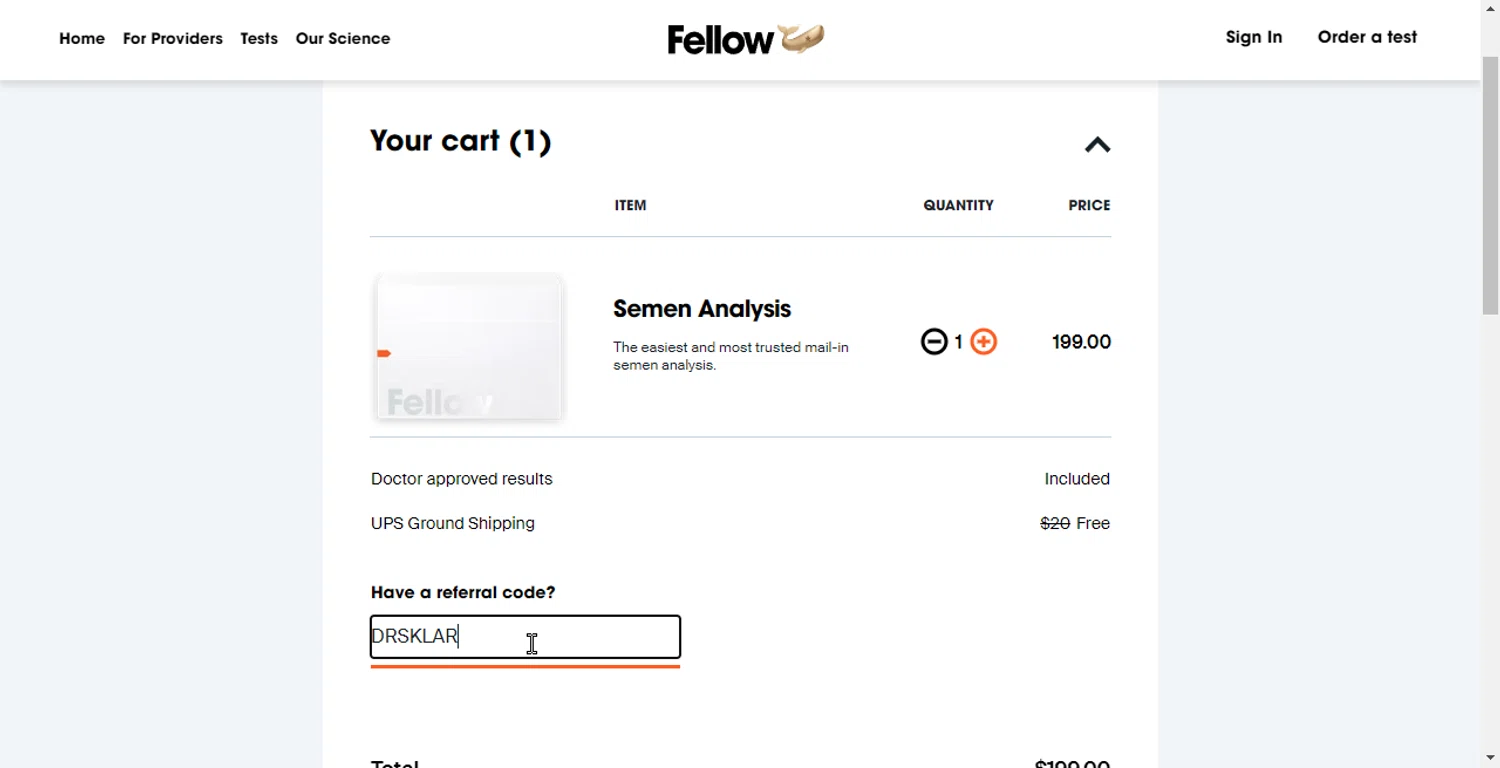
Task: Click the scrollbar down arrow
Action: tap(1490, 759)
